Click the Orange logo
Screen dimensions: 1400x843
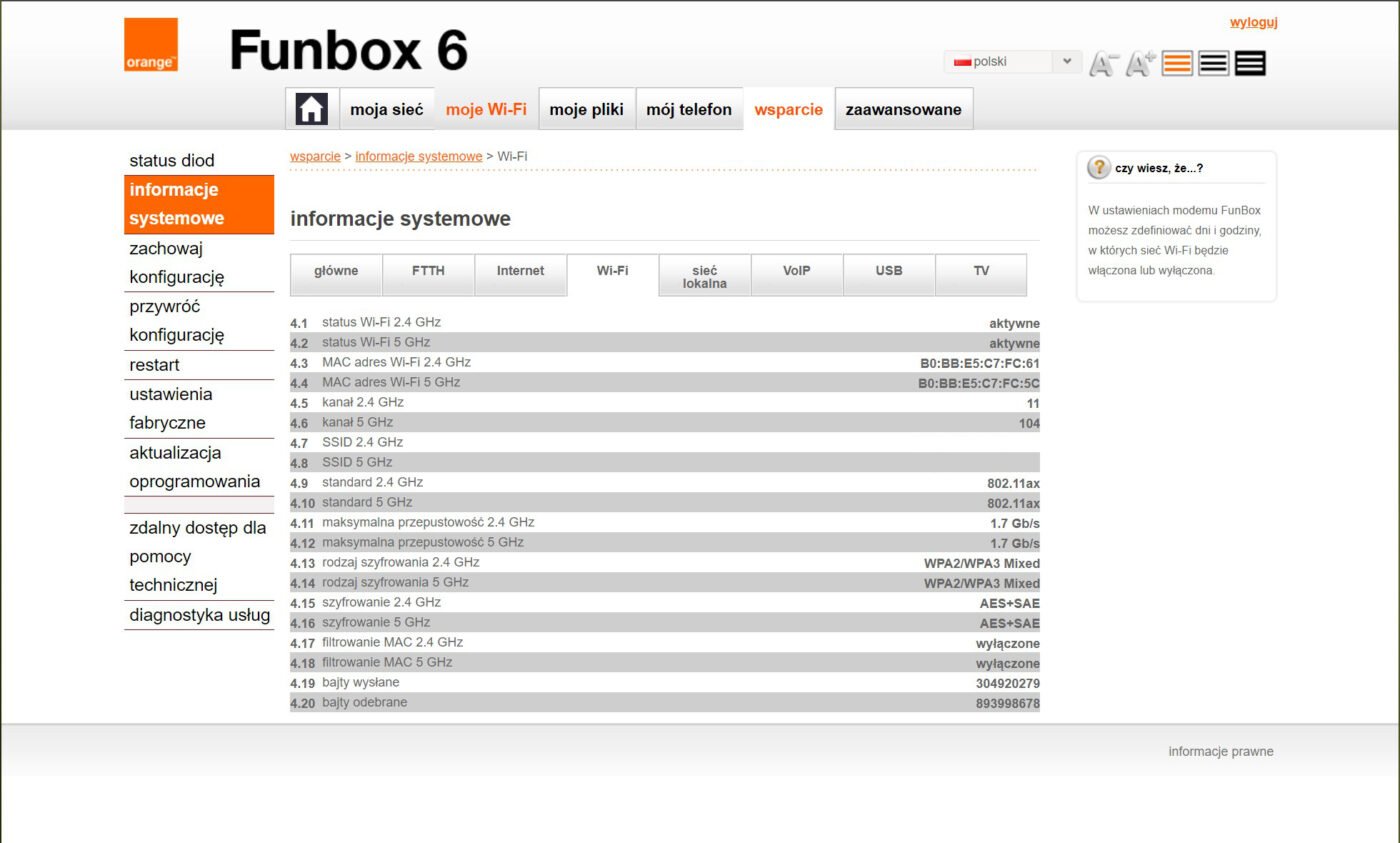coord(148,45)
